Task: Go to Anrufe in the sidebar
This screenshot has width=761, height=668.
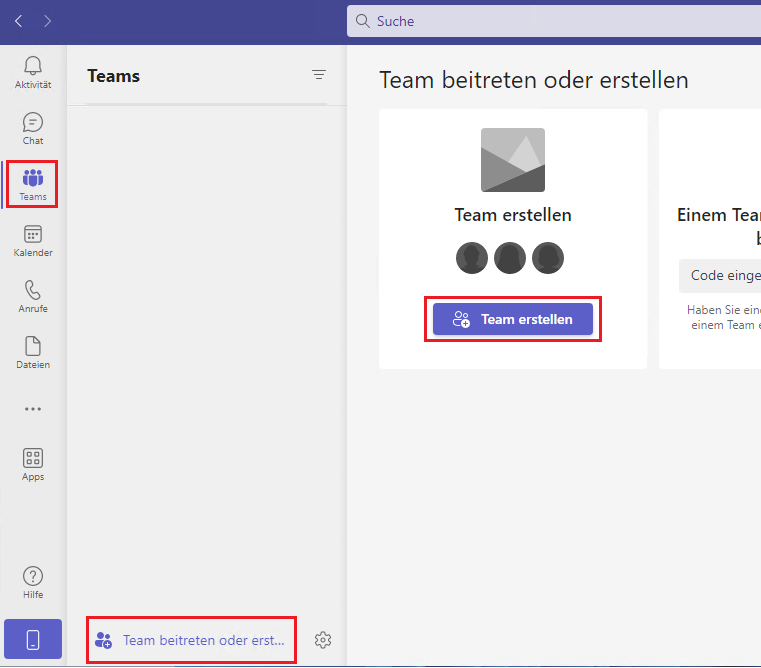Action: point(33,296)
